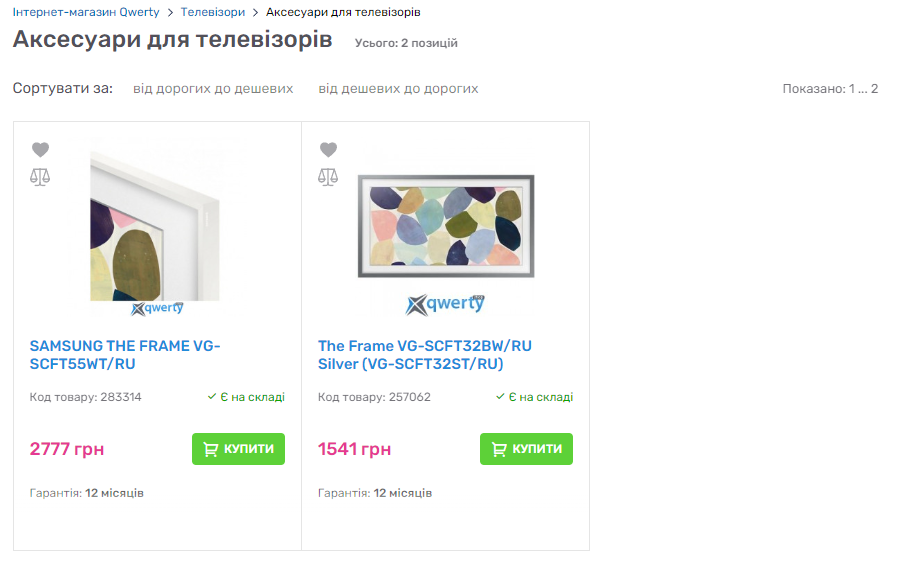Click Аксесуари для телевізорів breadcrumb item
The image size is (908, 583).
coord(343,12)
